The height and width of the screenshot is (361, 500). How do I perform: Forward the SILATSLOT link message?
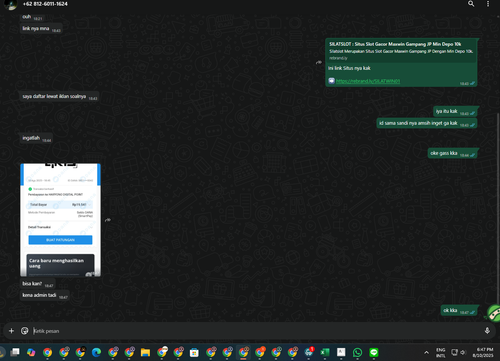click(319, 62)
